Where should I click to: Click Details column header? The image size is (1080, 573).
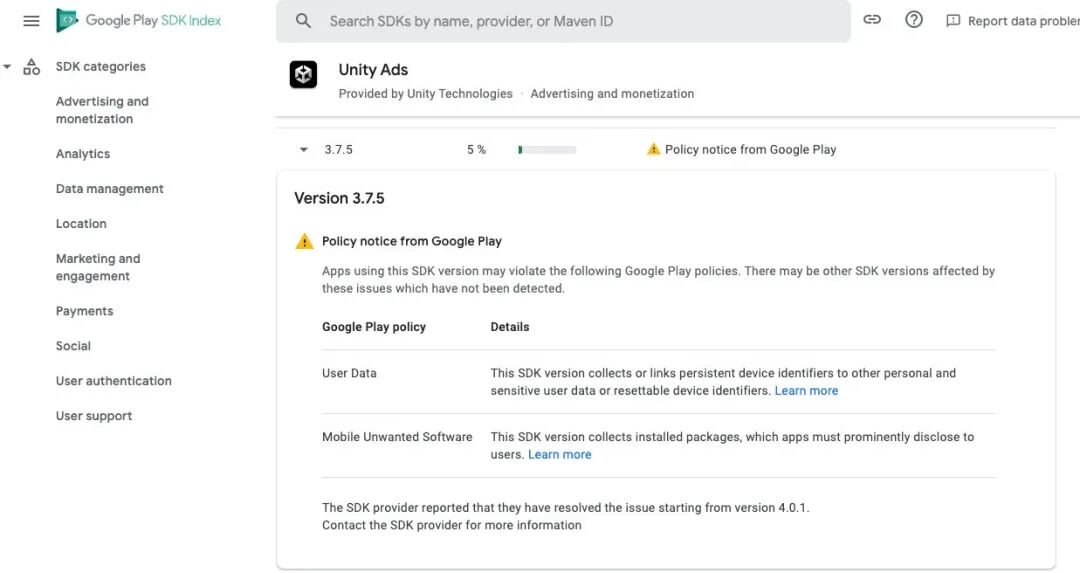[510, 327]
